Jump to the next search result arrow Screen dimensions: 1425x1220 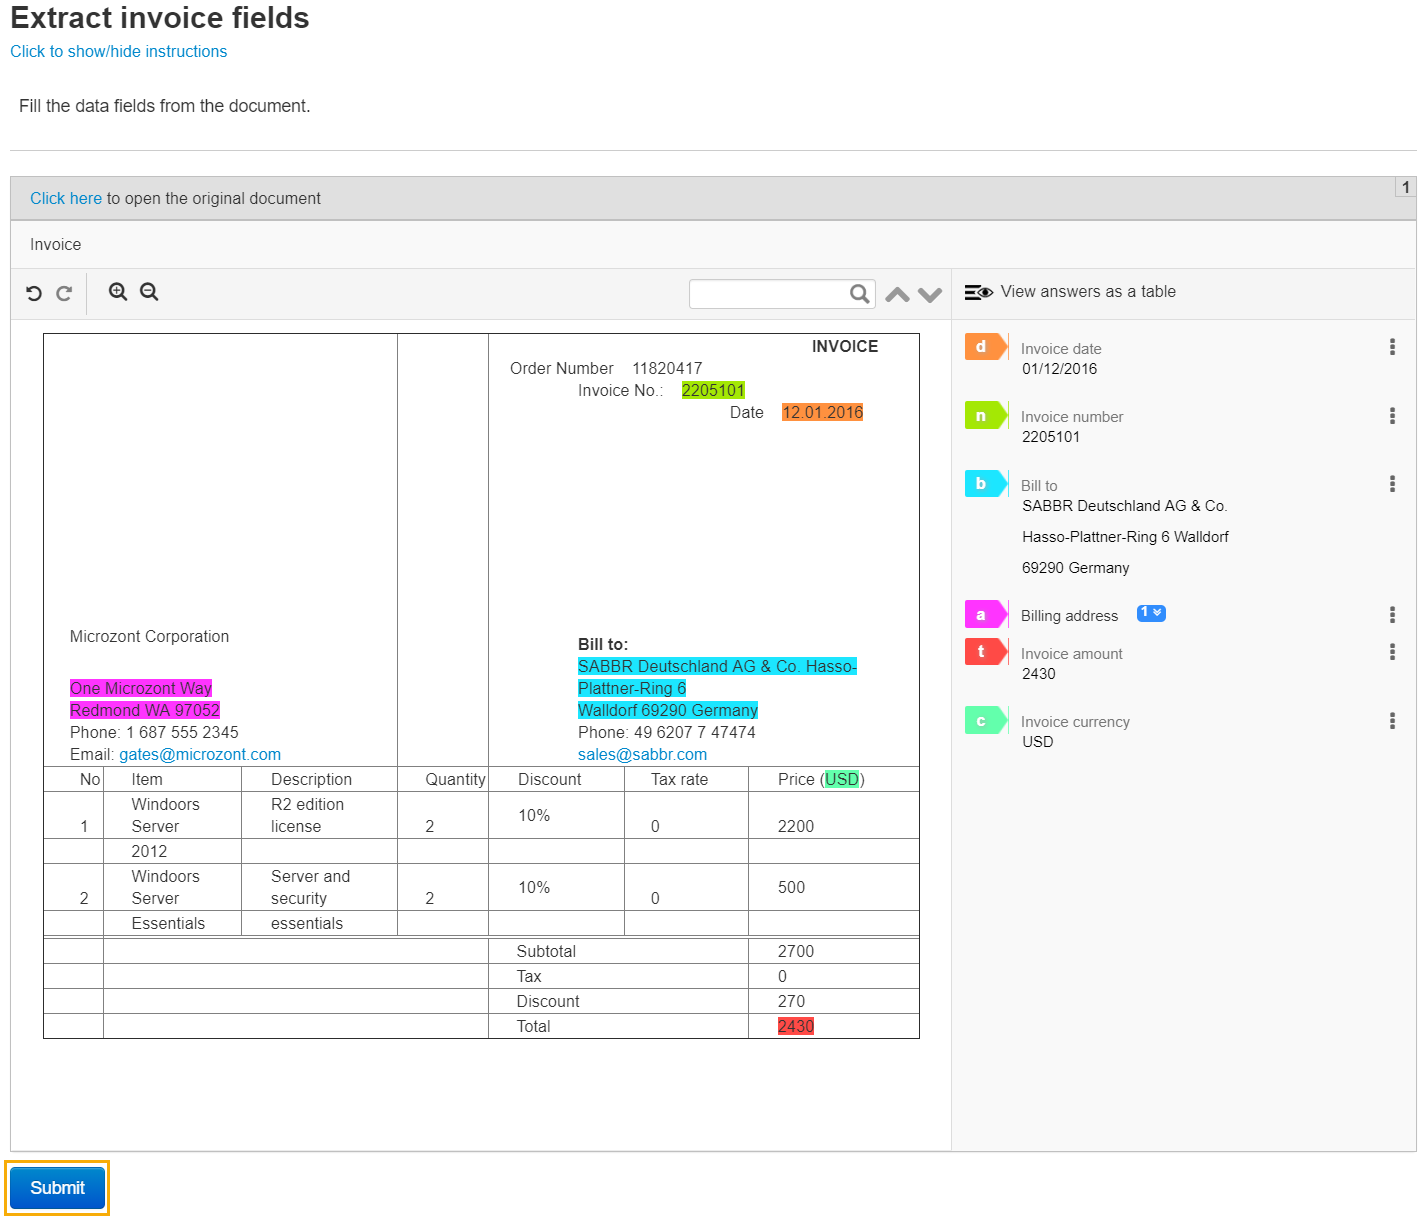point(930,294)
